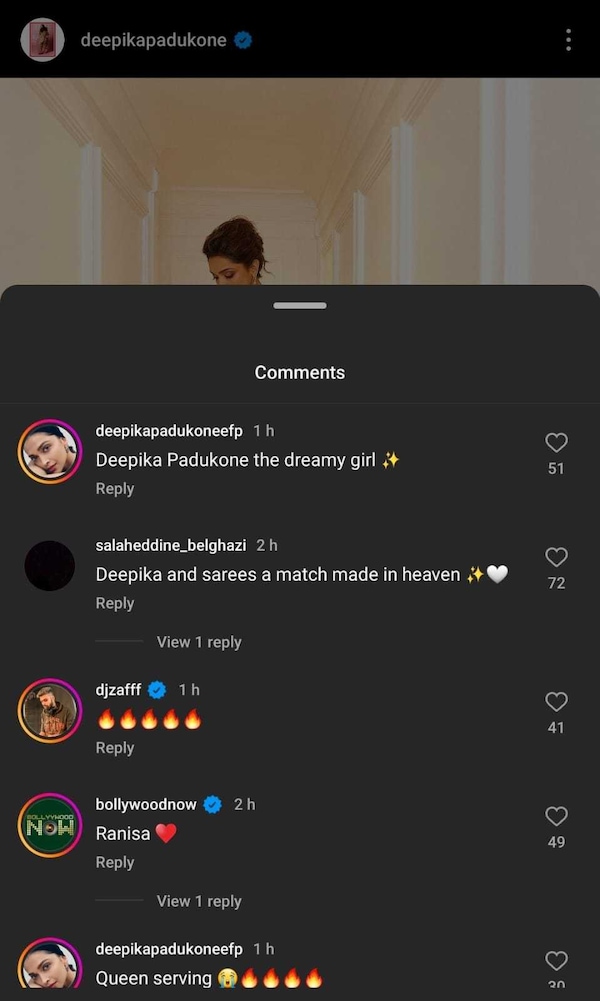Tap the comments sheet drag handle
This screenshot has width=600, height=1001.
(300, 306)
